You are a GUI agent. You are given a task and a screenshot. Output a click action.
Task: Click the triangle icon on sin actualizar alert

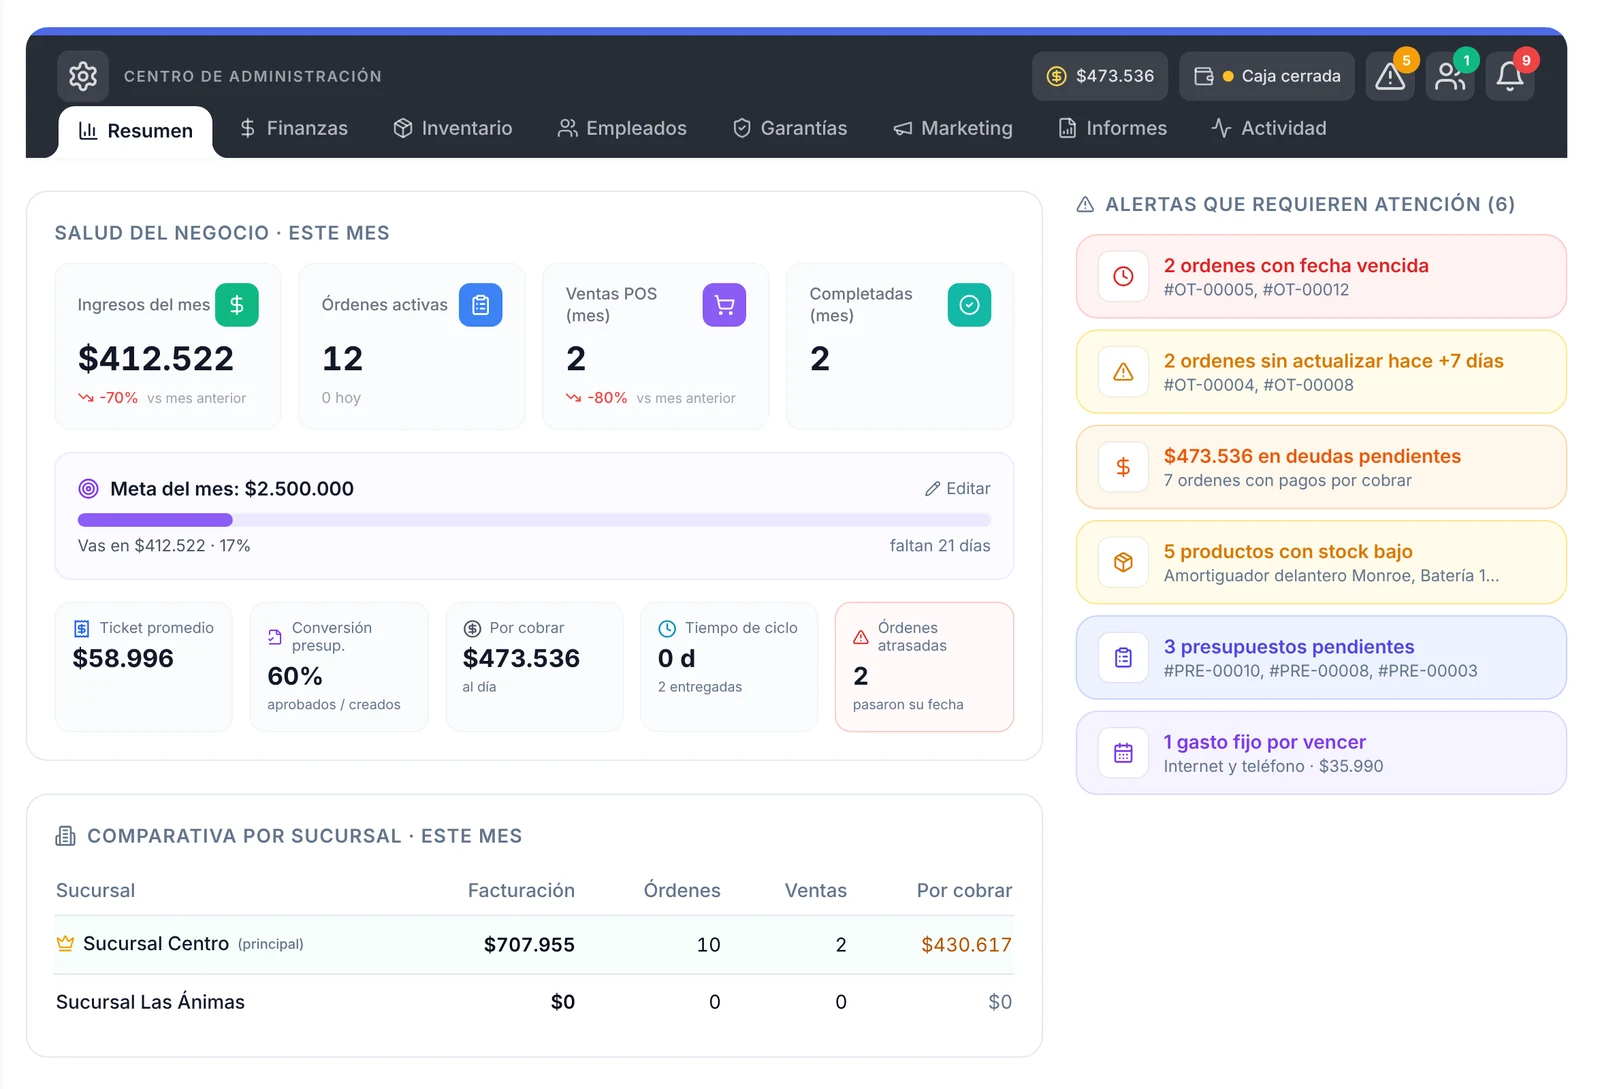[1124, 372]
